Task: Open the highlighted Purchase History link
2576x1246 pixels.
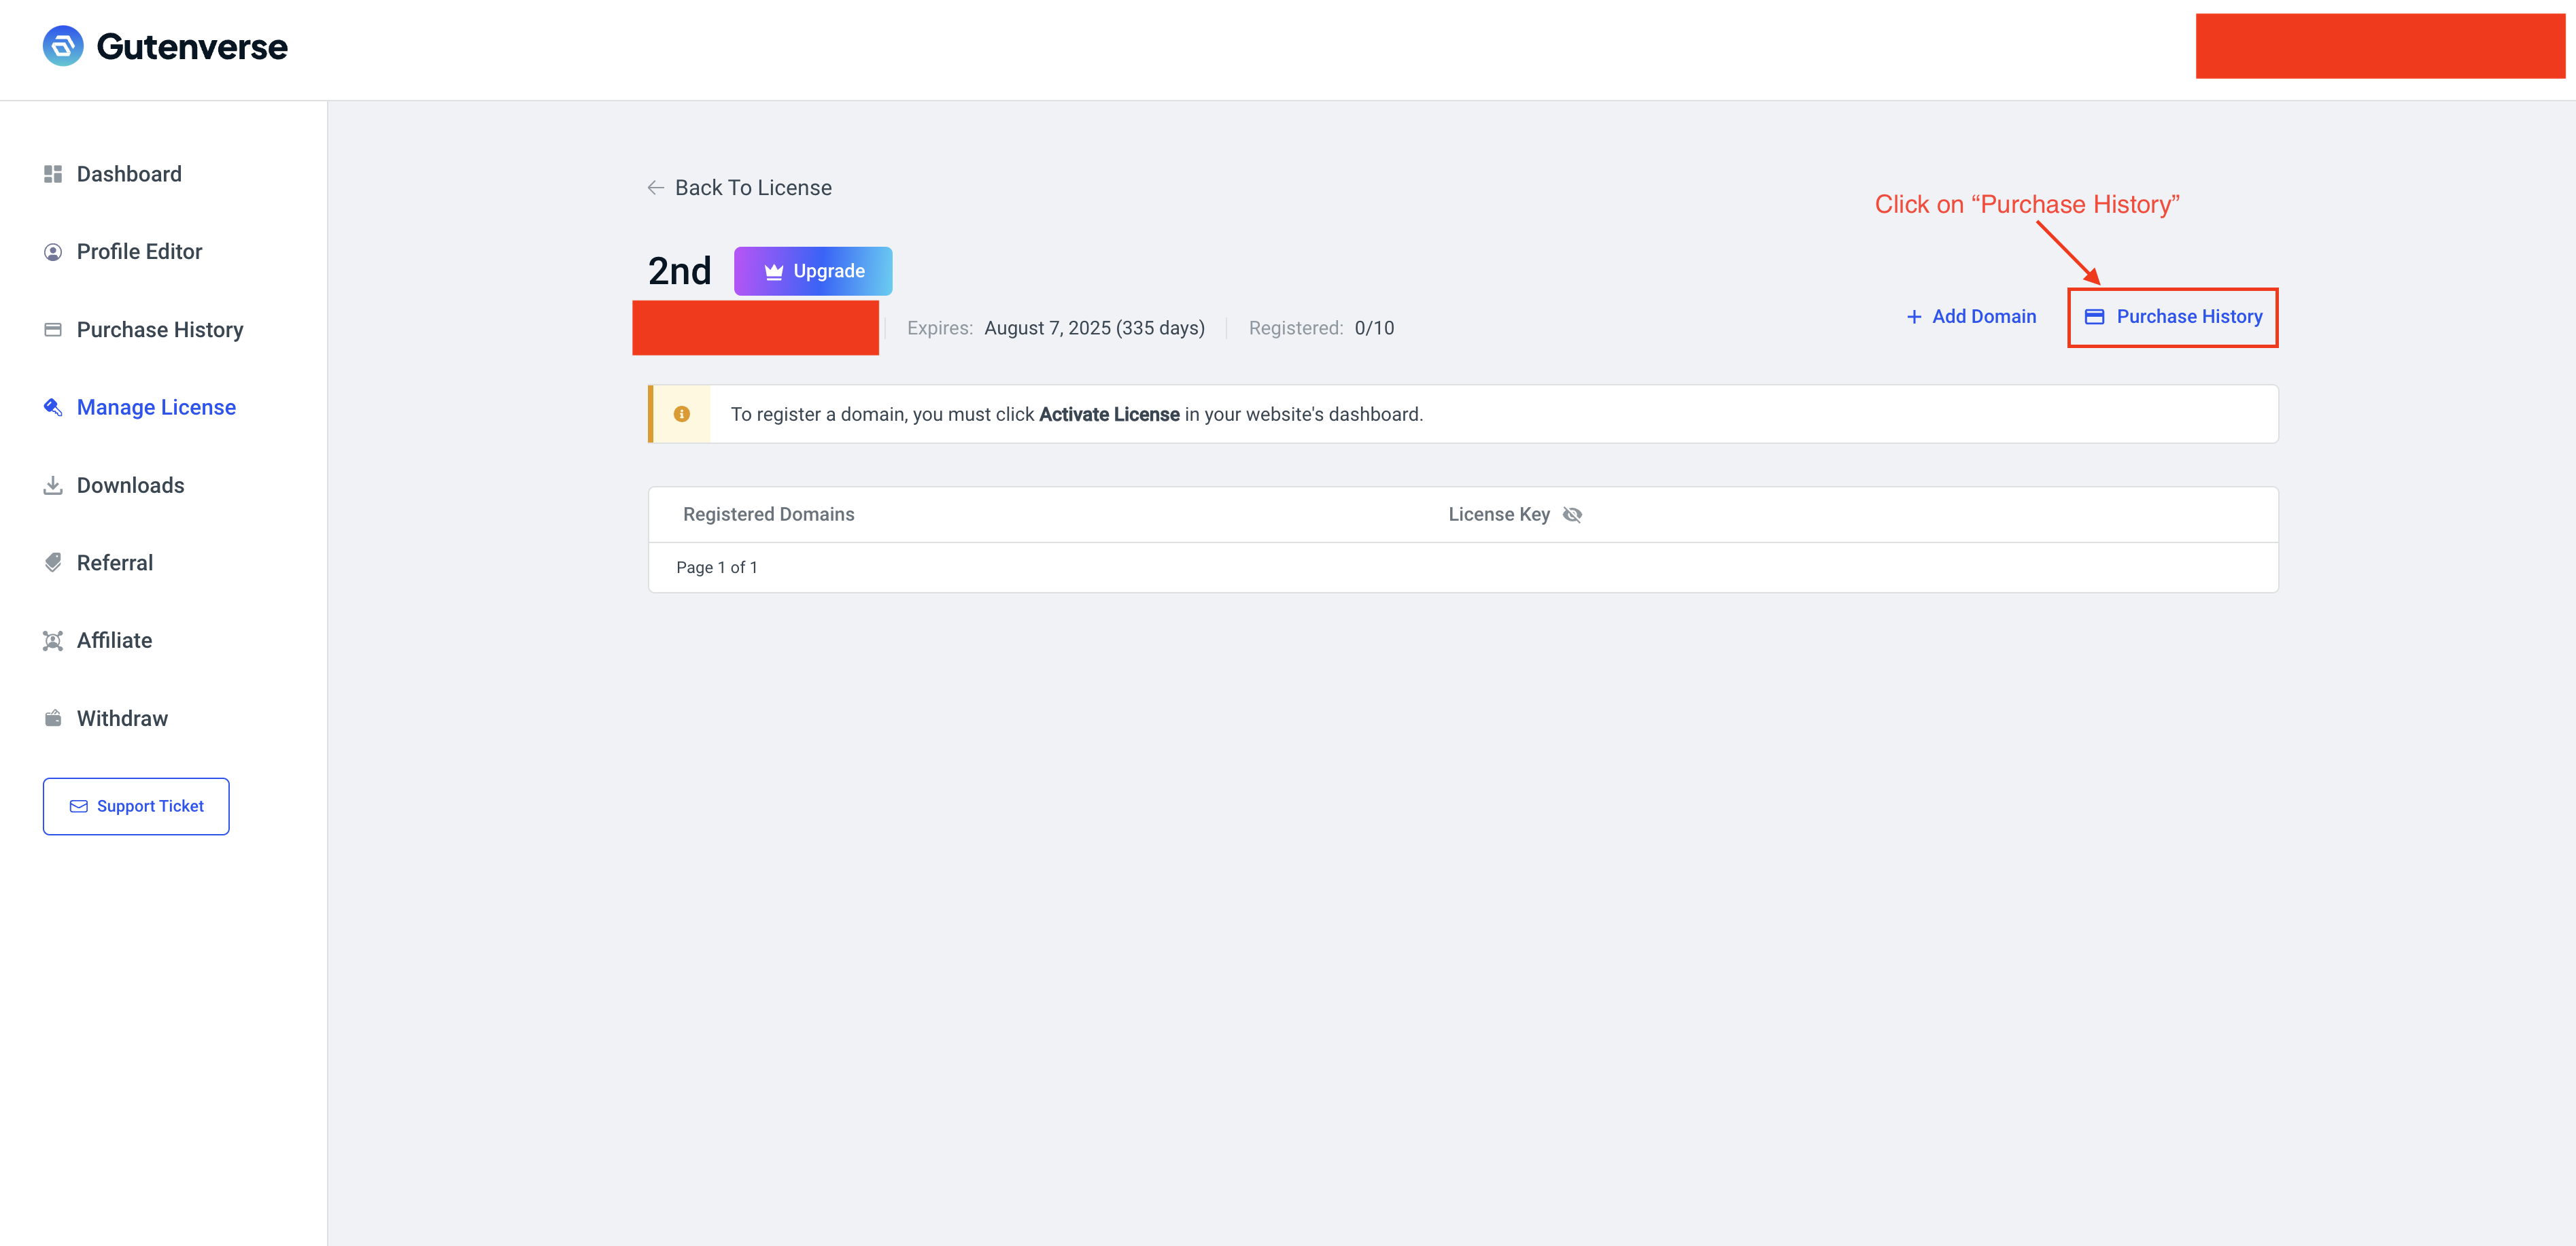Action: (2173, 317)
